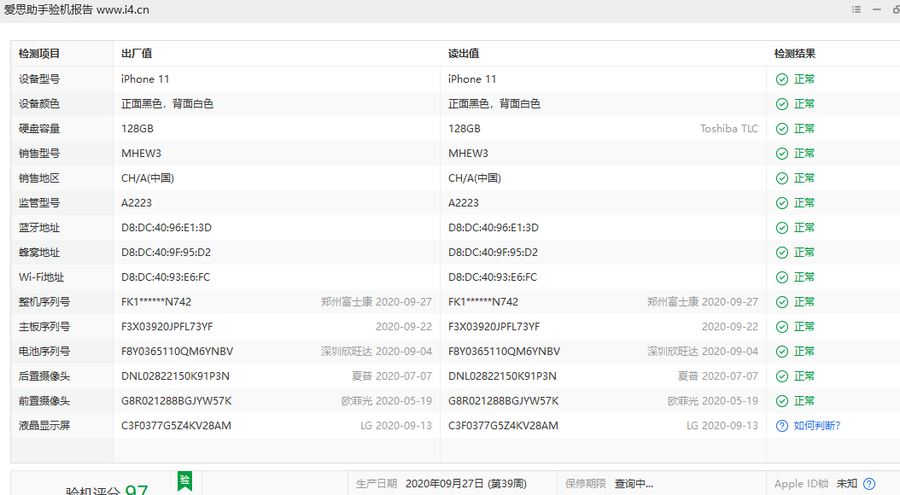900x495 pixels.
Task: Click green check icon in 设备颜色 row
Action: (782, 104)
